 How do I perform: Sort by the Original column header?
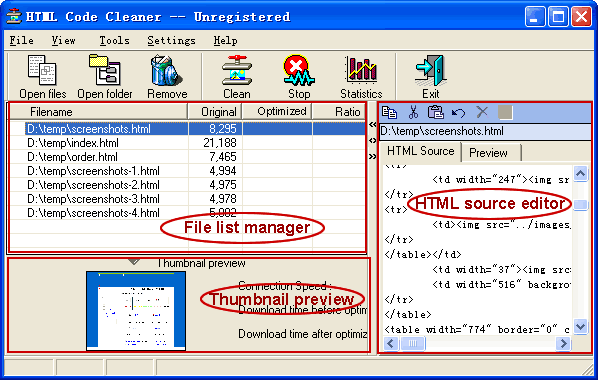(x=215, y=112)
